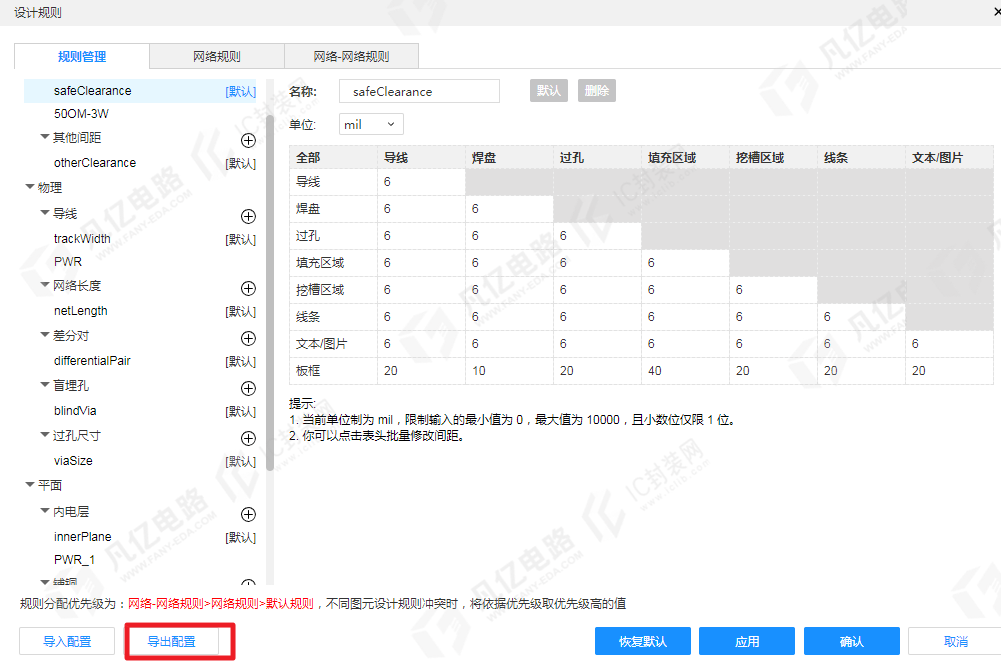Viewport: 1001px width, 663px height.
Task: Collapse the 过孔尺寸 group
Action: 45,435
